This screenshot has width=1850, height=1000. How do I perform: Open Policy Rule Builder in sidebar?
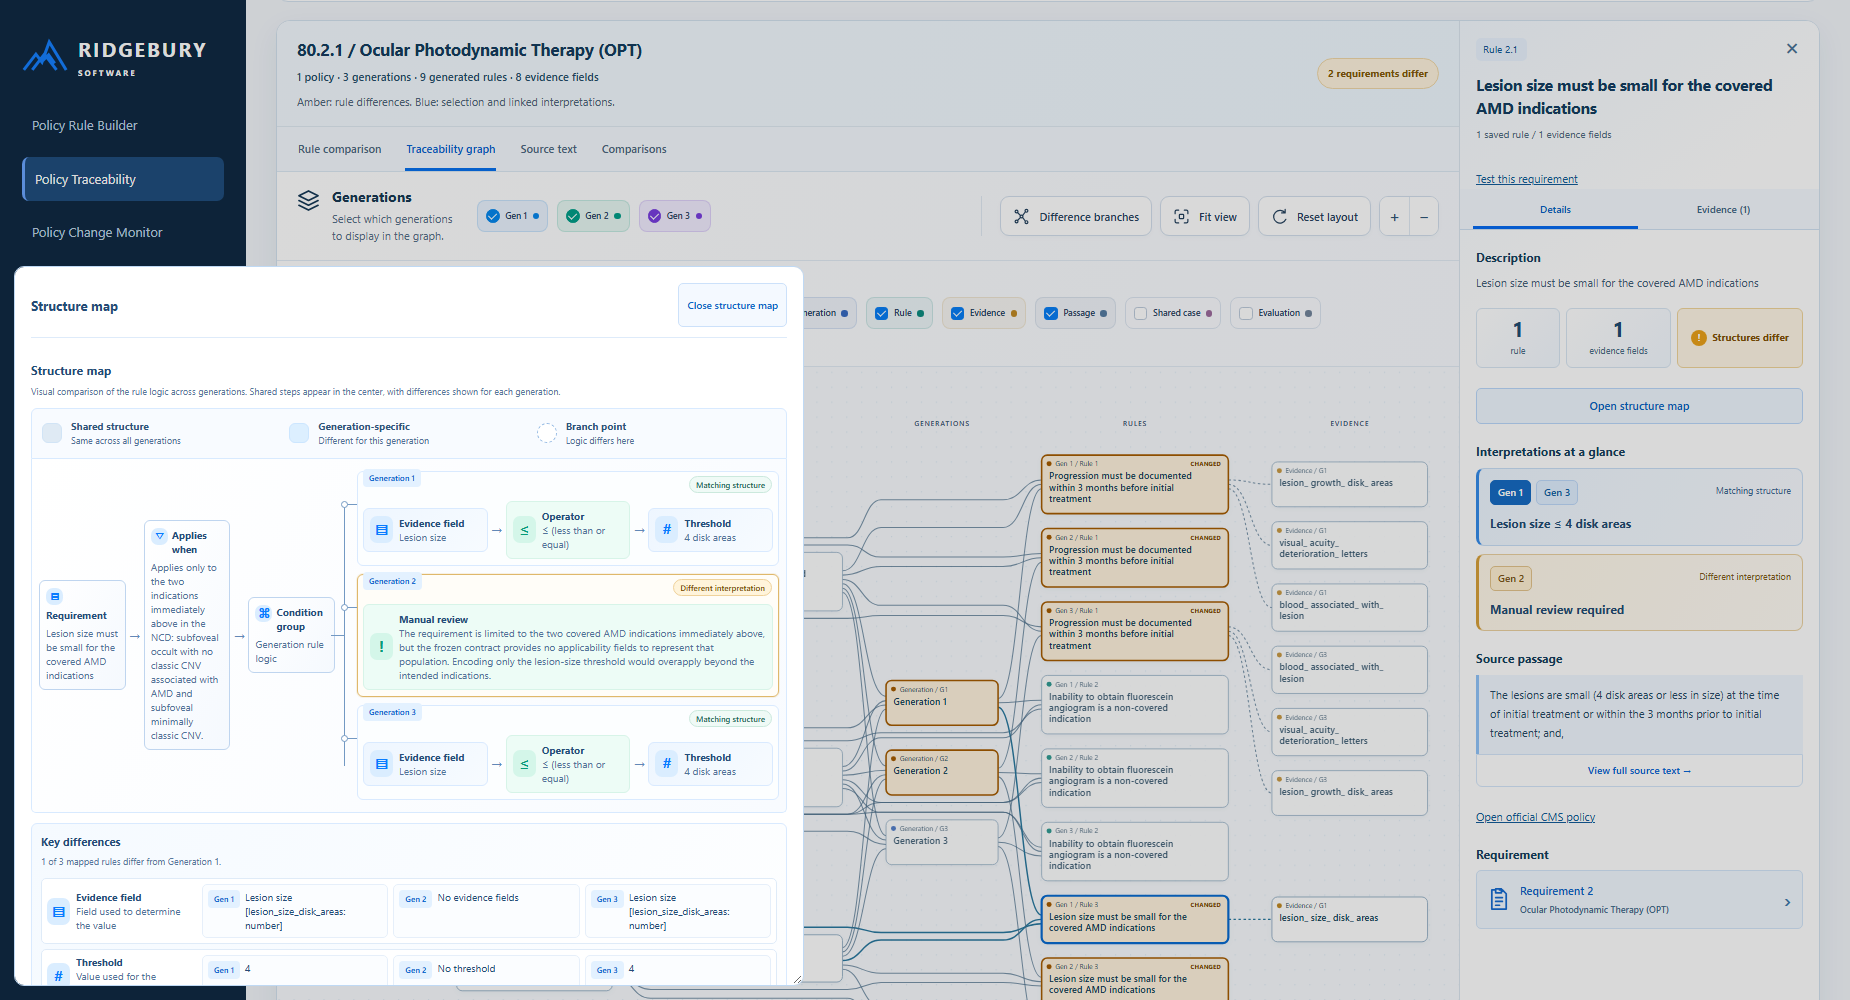123,125
